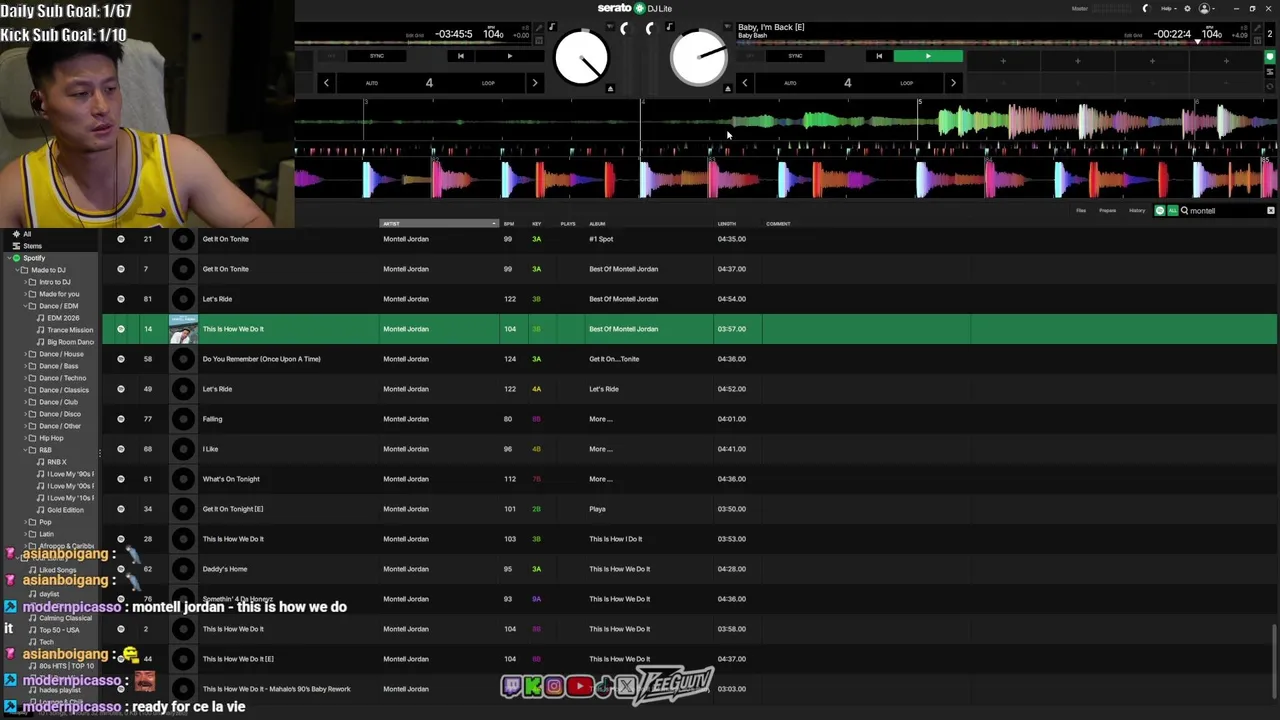Click the right deck green play button

tap(928, 56)
